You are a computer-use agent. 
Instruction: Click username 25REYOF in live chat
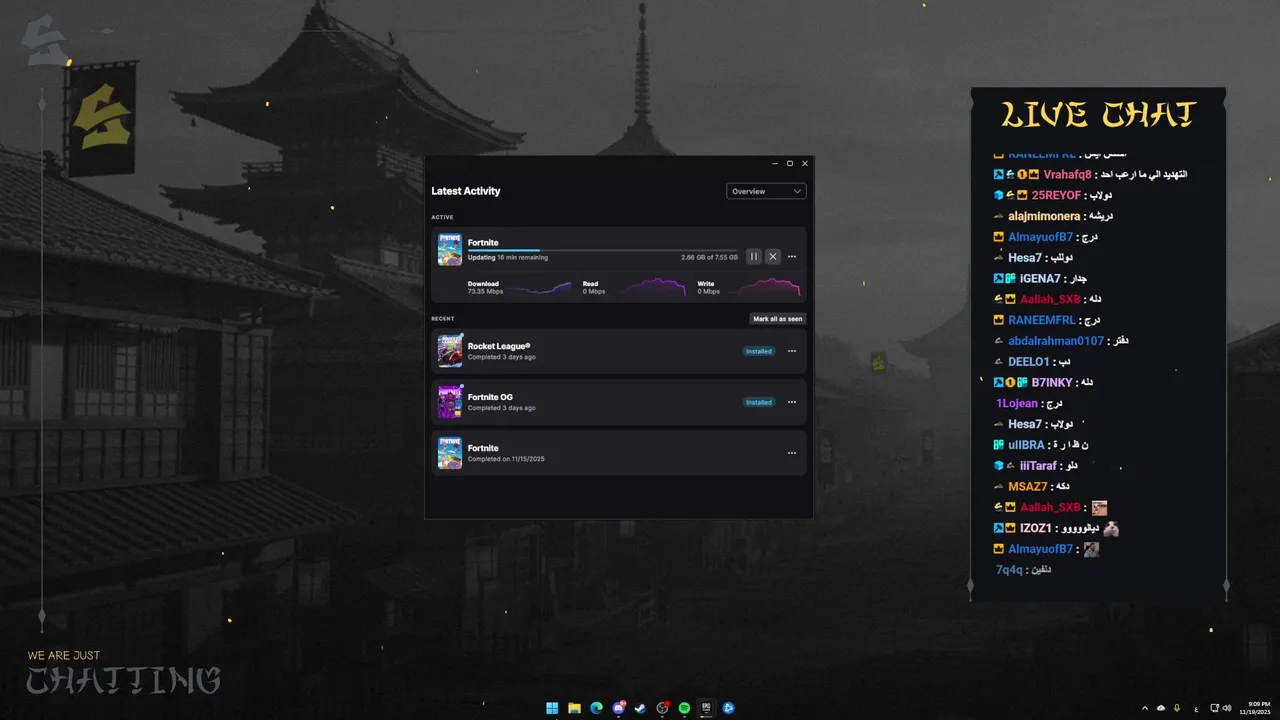coord(1056,195)
